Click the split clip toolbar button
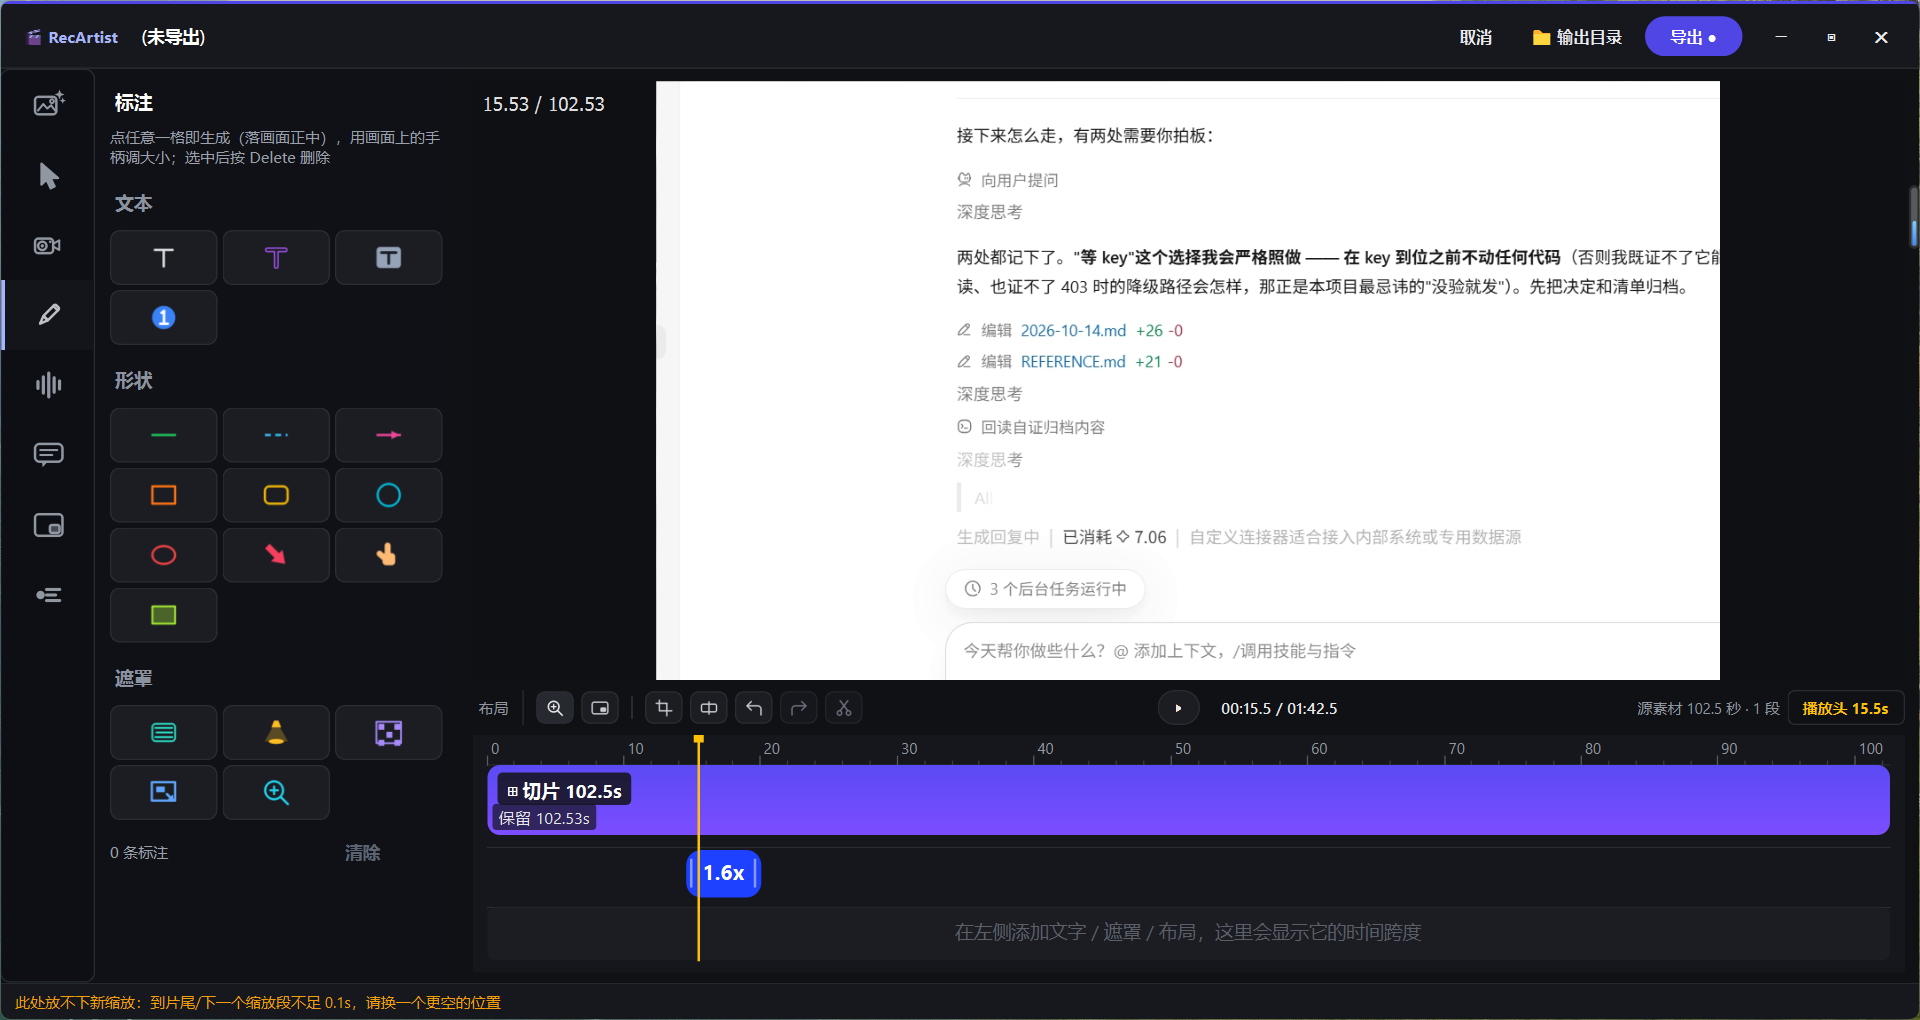Viewport: 1920px width, 1020px height. click(709, 708)
